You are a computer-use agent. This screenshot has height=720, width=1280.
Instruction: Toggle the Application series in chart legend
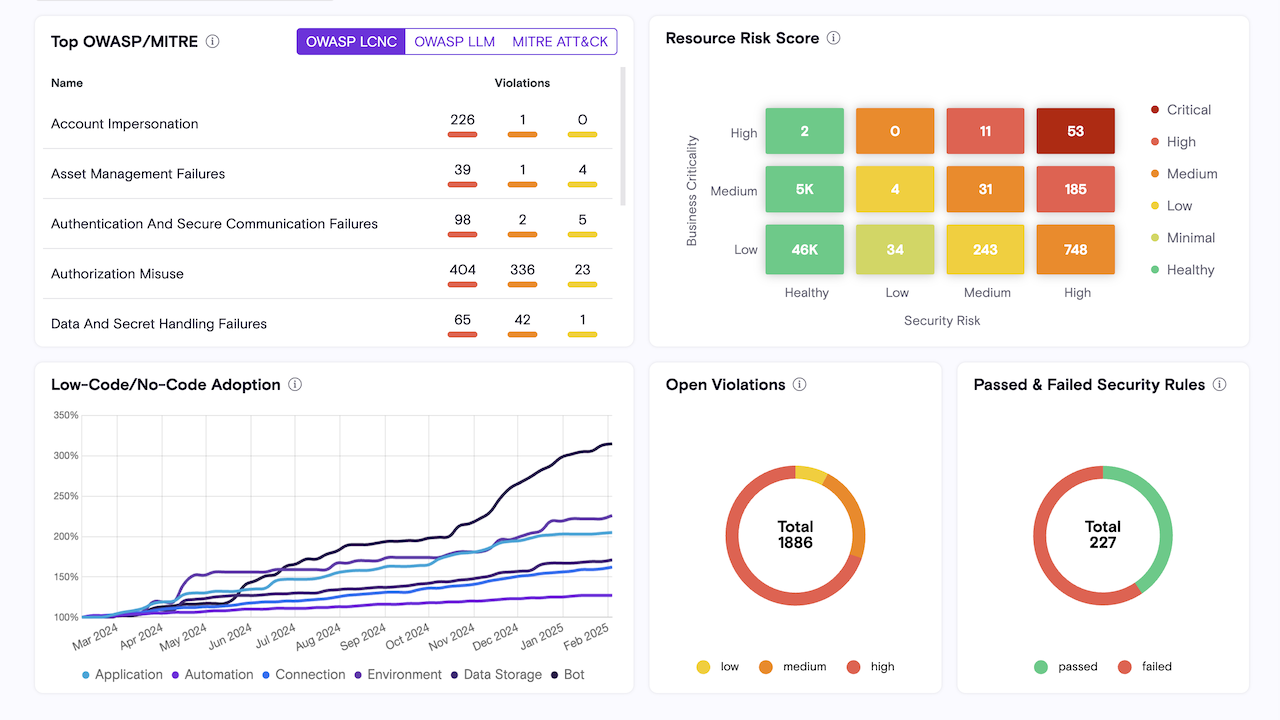121,675
